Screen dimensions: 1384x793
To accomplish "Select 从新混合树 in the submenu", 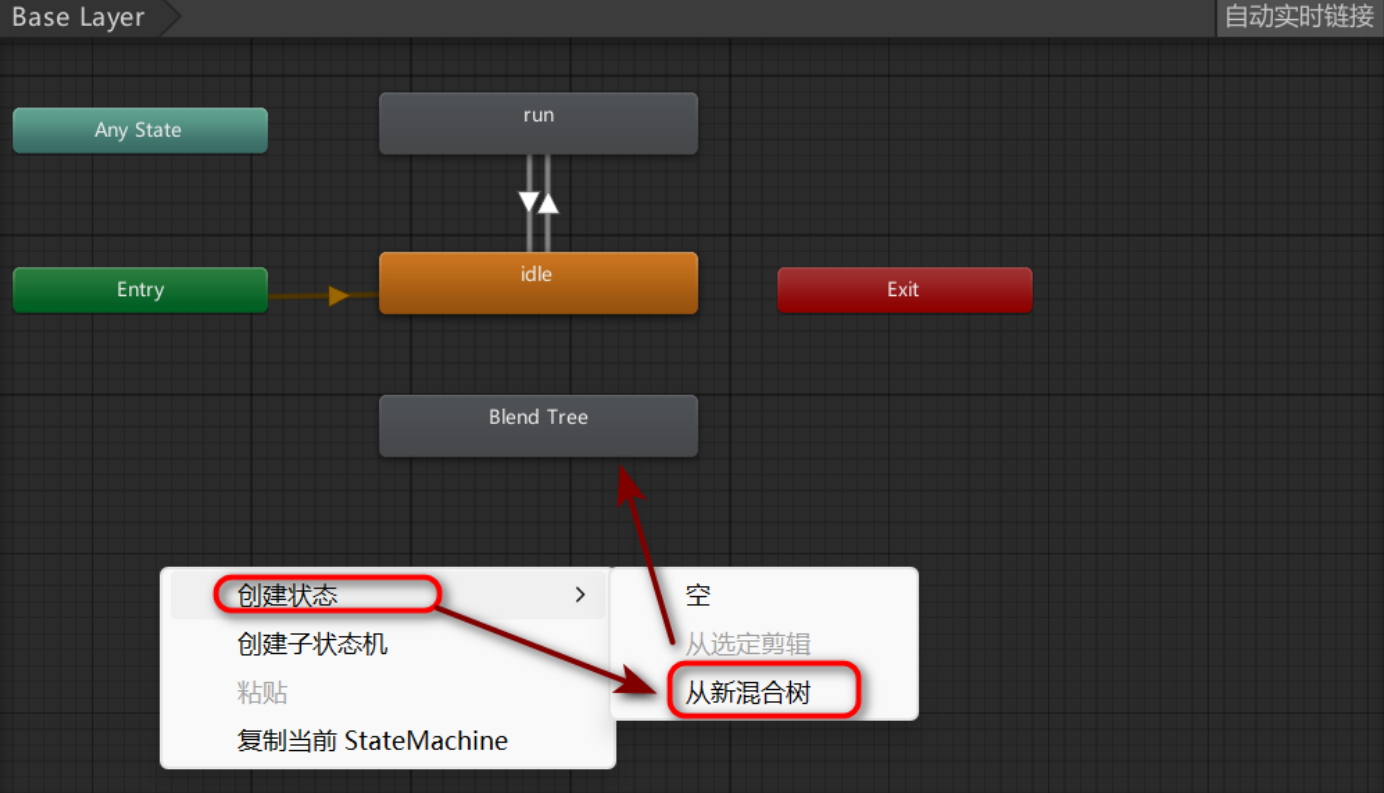I will [764, 692].
